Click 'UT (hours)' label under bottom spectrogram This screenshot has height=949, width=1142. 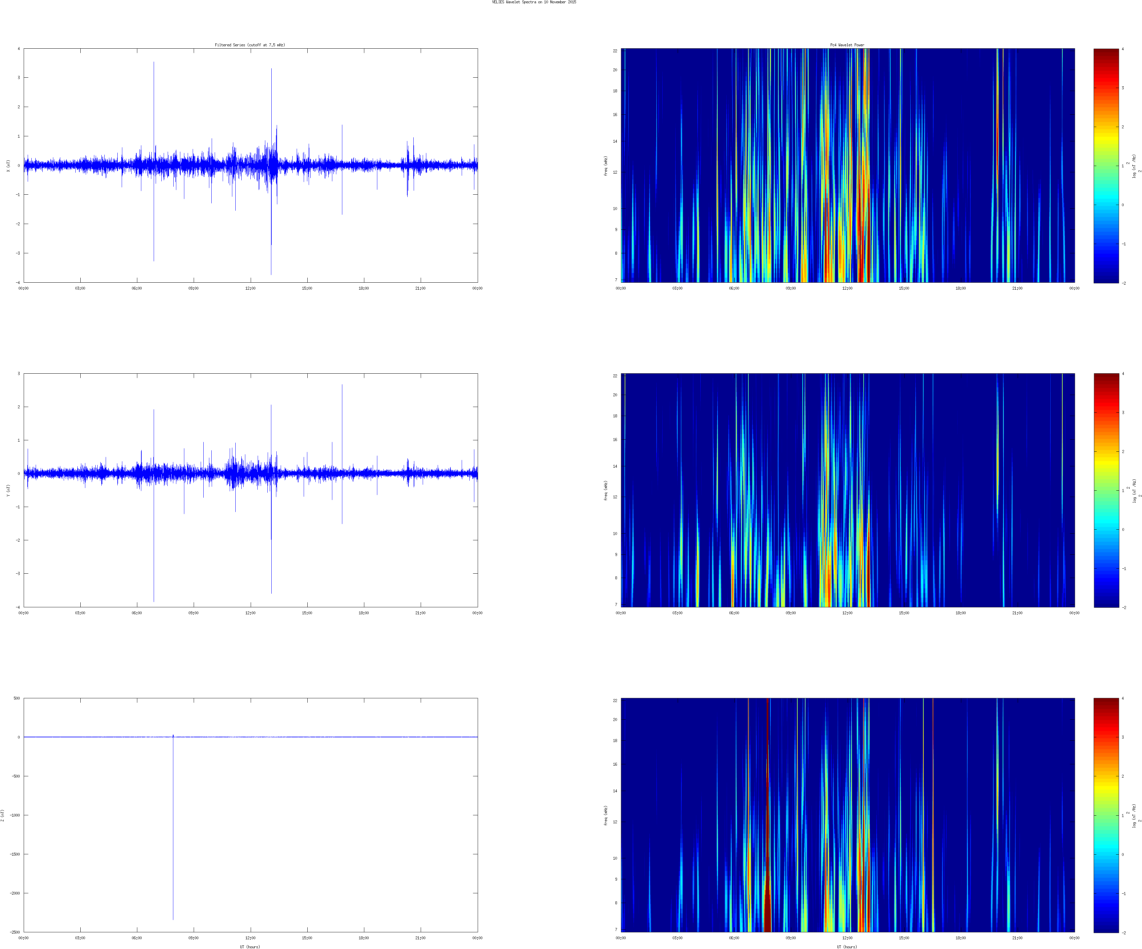(847, 946)
